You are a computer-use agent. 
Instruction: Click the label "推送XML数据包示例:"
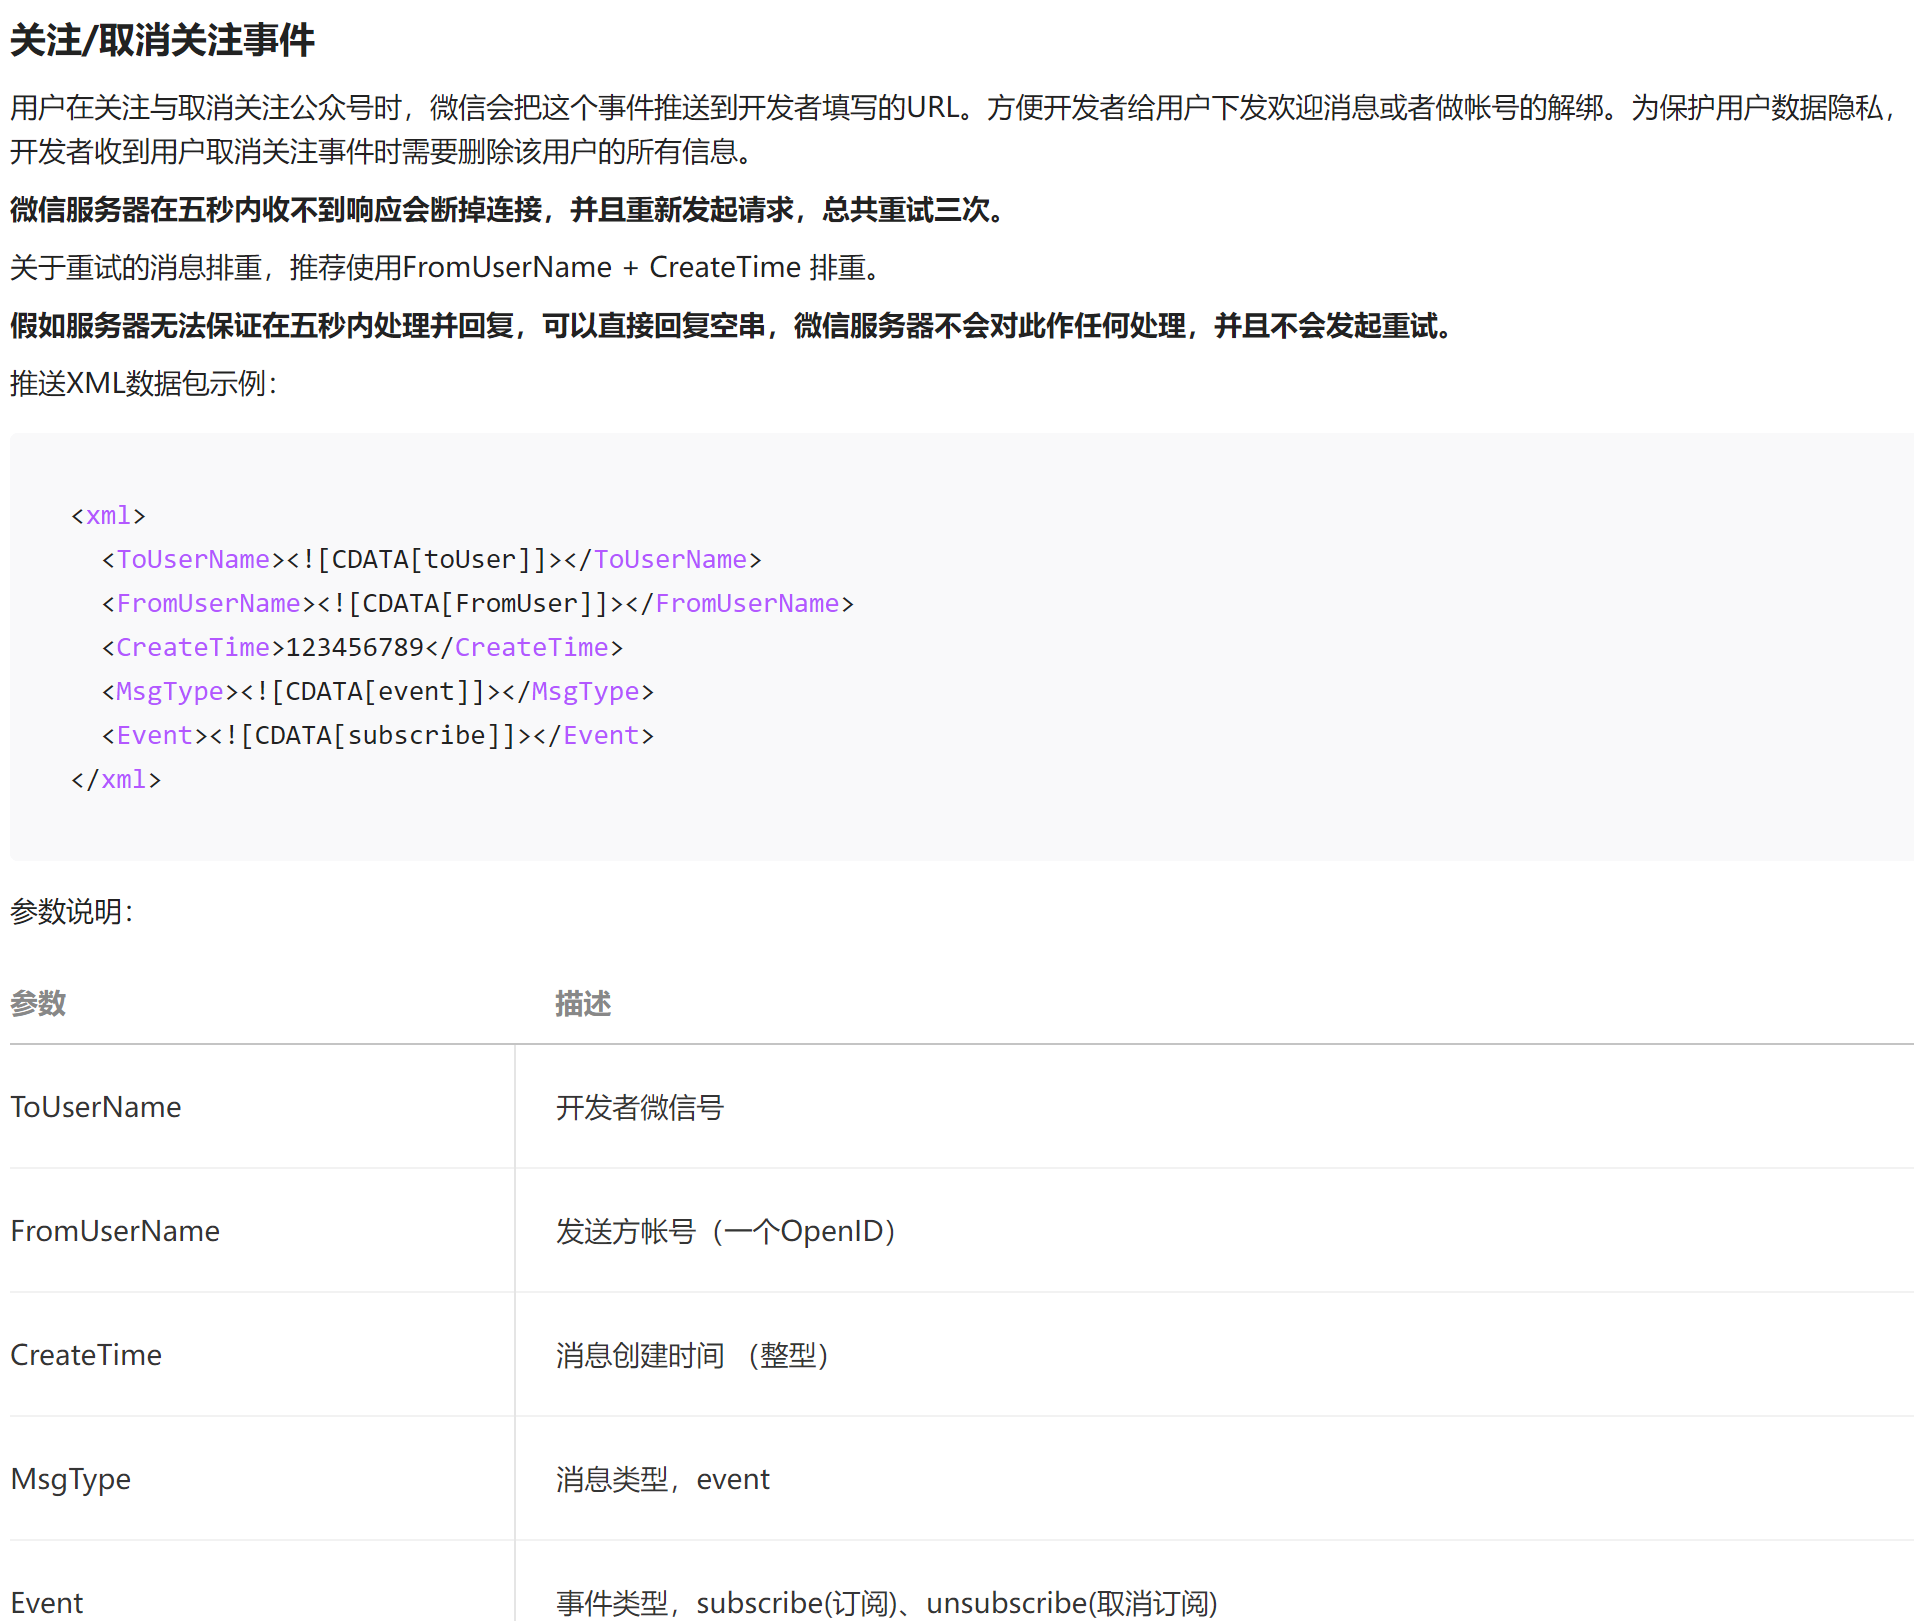pyautogui.click(x=143, y=384)
